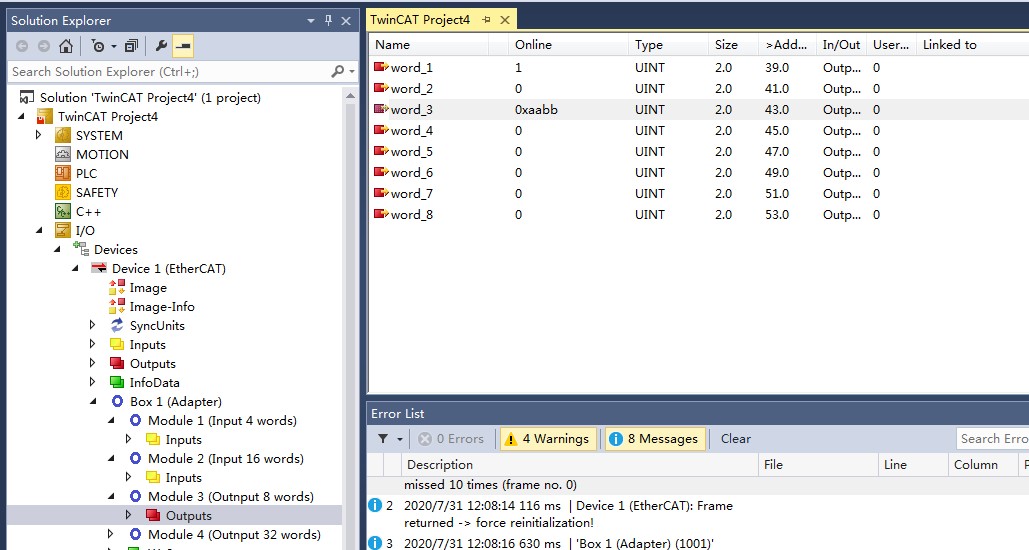Image resolution: width=1029 pixels, height=550 pixels.
Task: Close the TwinCAT Project4 tab
Action: pos(505,20)
